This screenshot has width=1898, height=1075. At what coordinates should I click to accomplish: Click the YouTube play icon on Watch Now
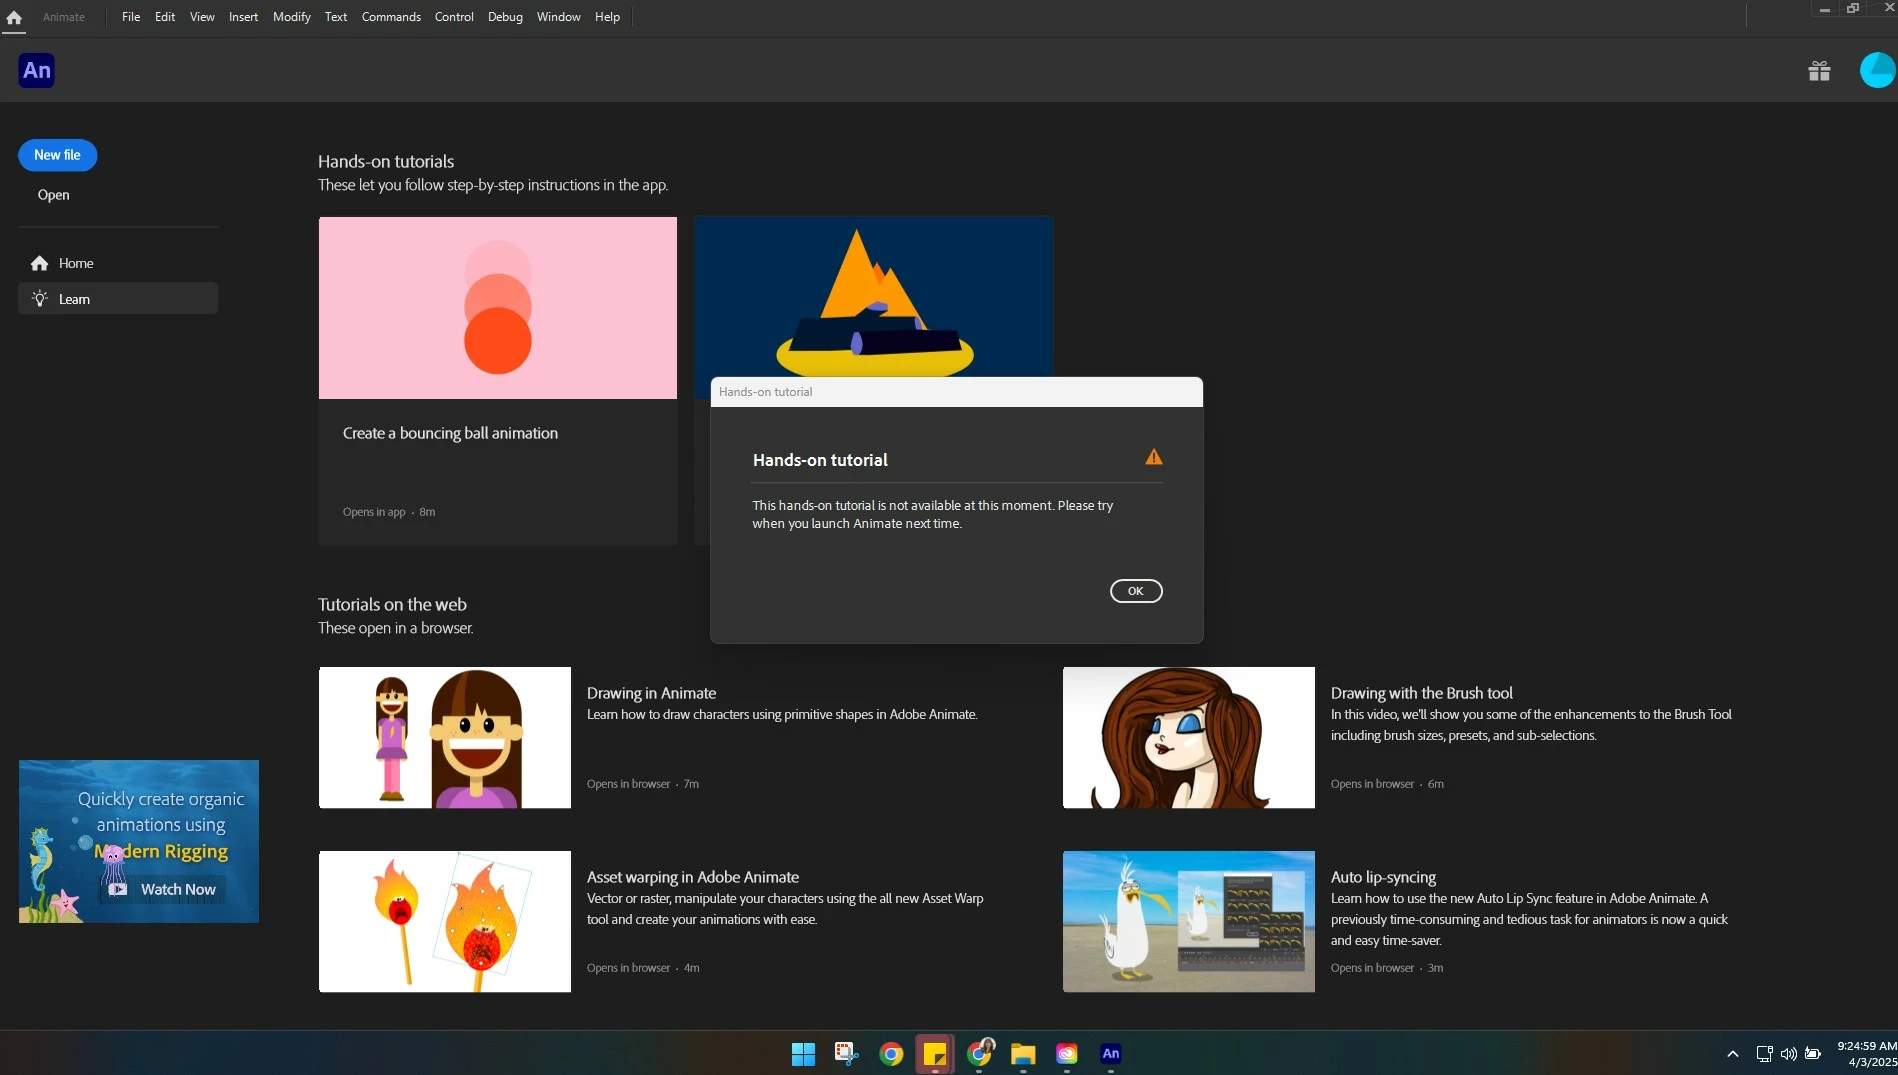118,889
